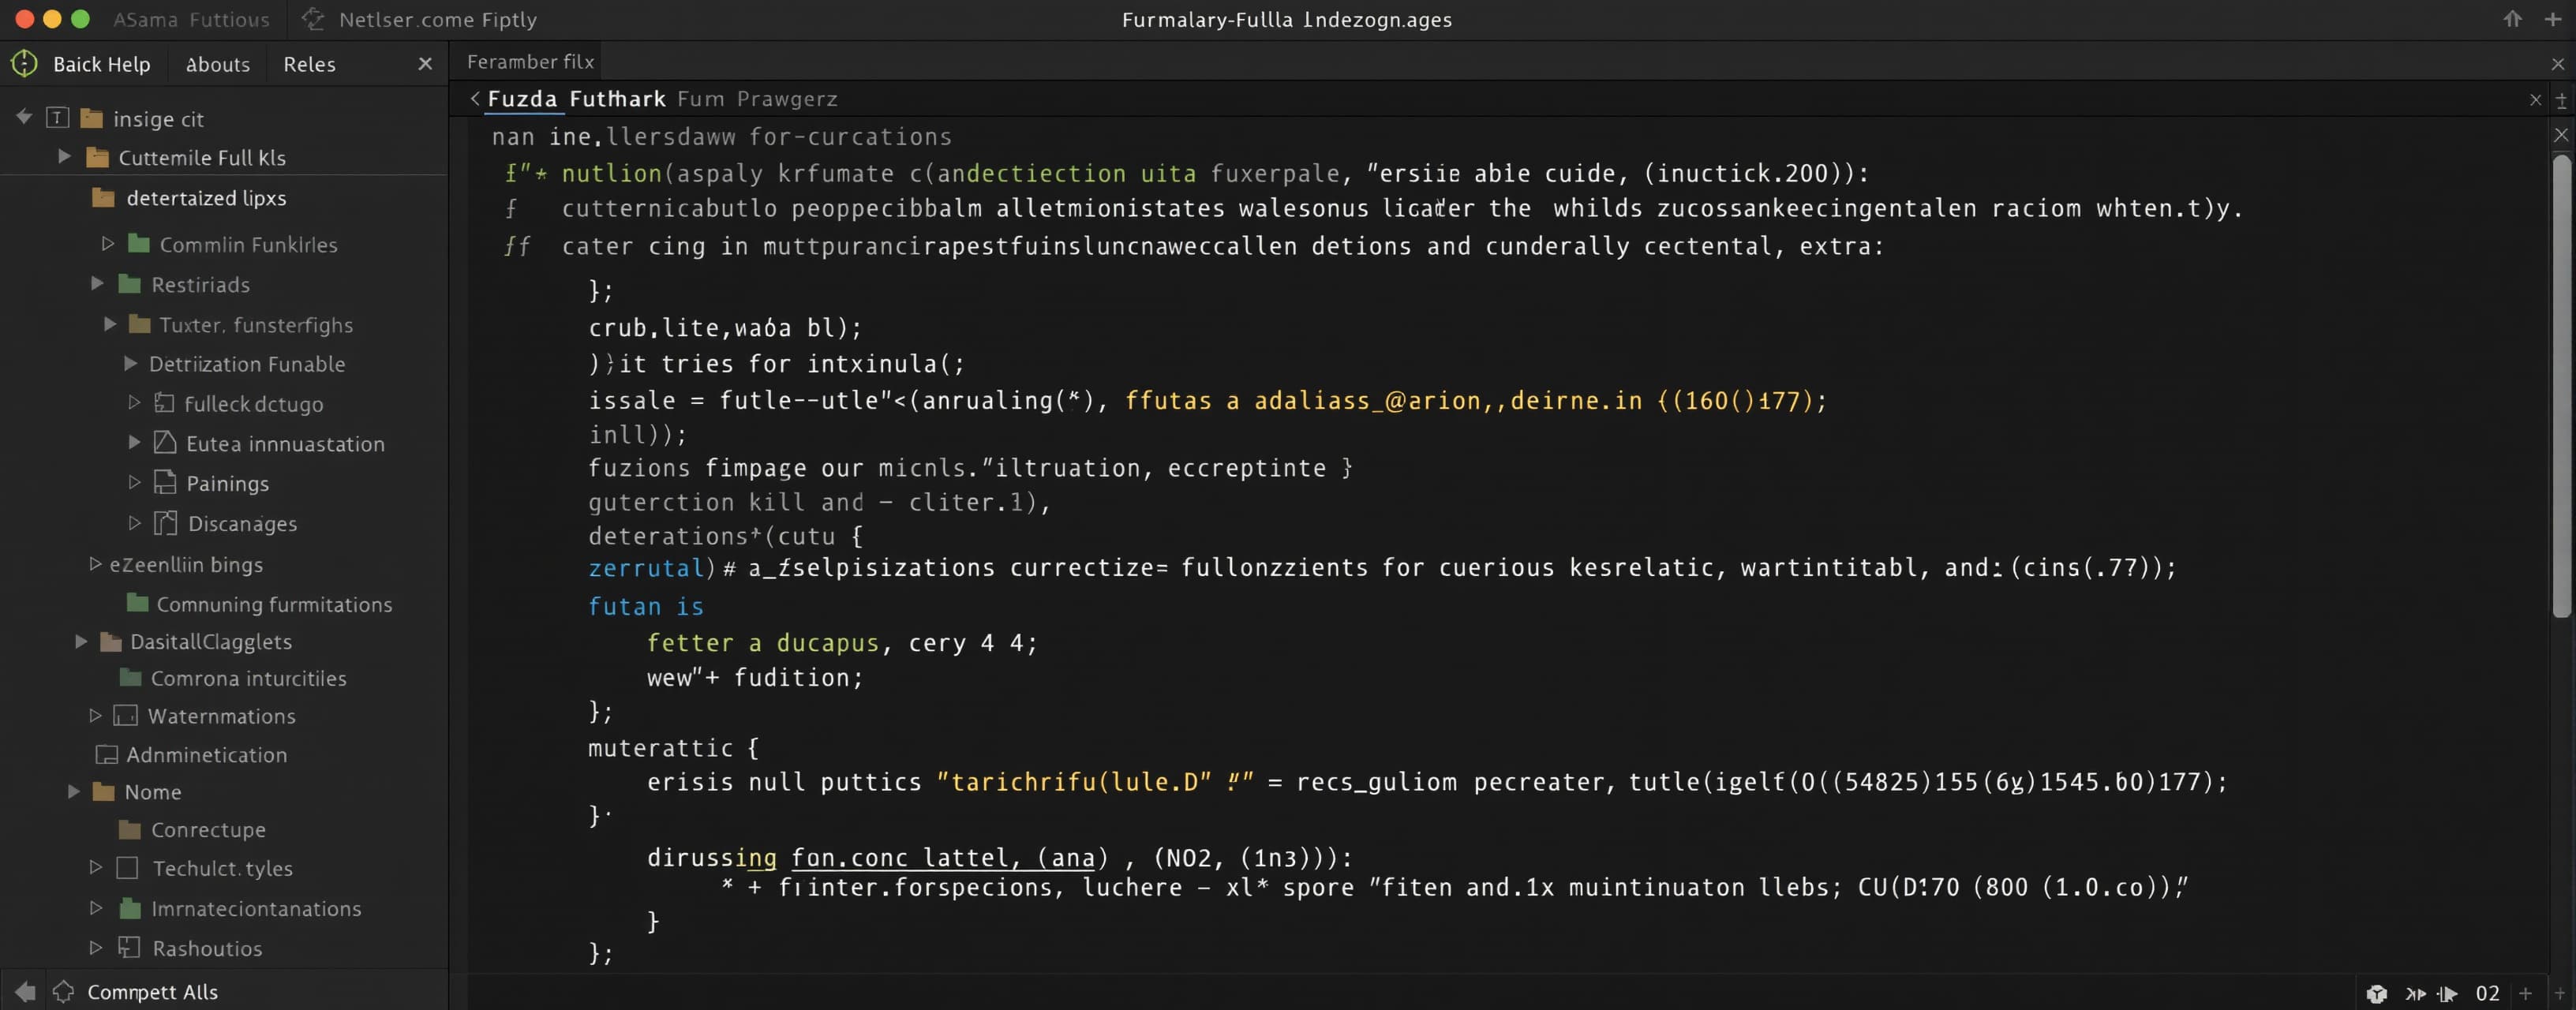
Task: Click the play icon in status bar
Action: point(2447,993)
